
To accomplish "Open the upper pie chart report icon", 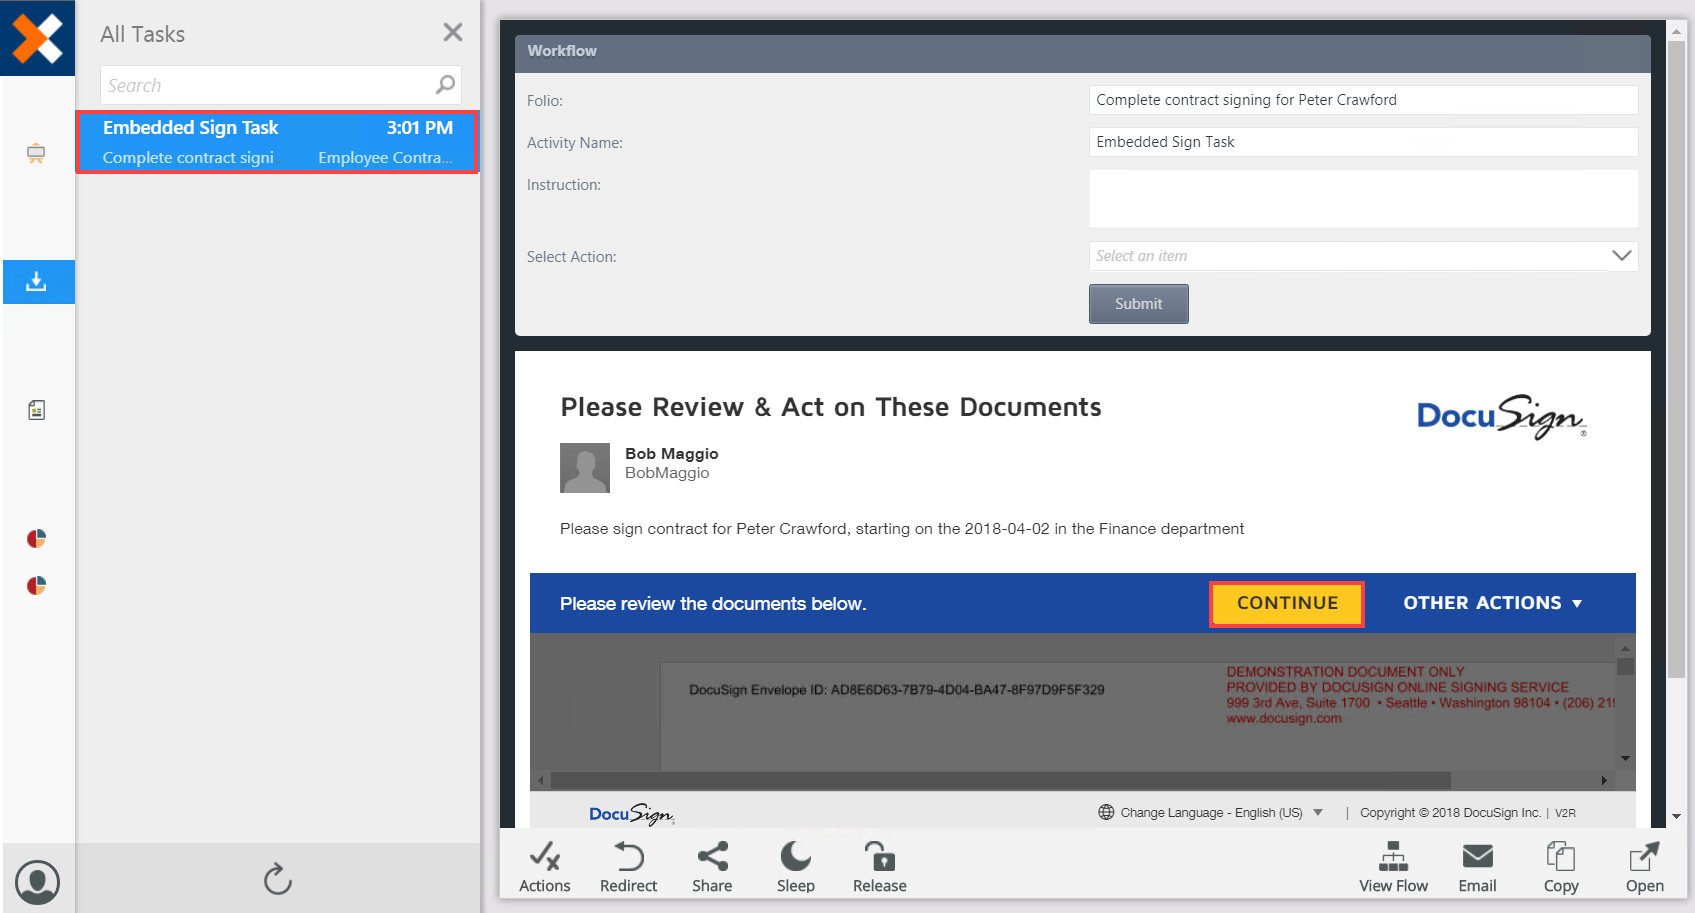I will (37, 539).
